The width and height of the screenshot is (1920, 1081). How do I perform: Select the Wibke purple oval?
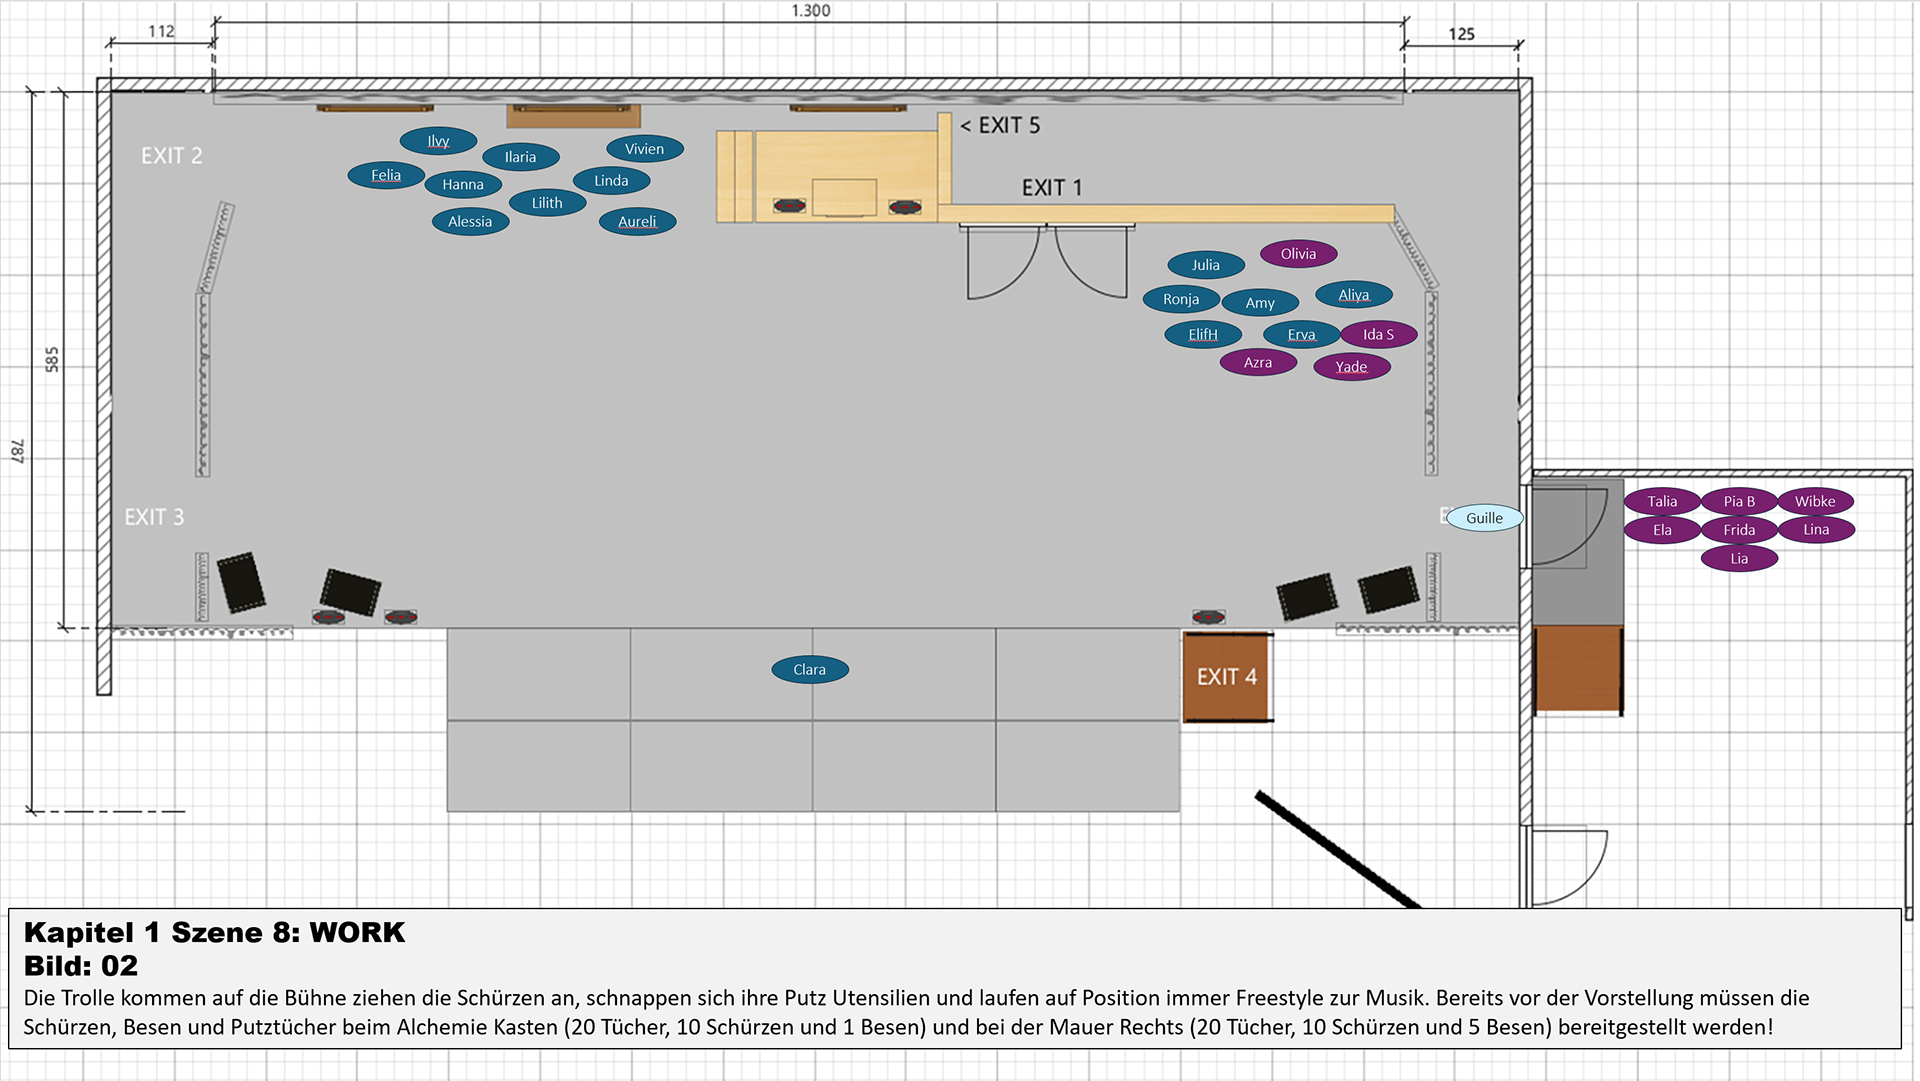tap(1815, 502)
